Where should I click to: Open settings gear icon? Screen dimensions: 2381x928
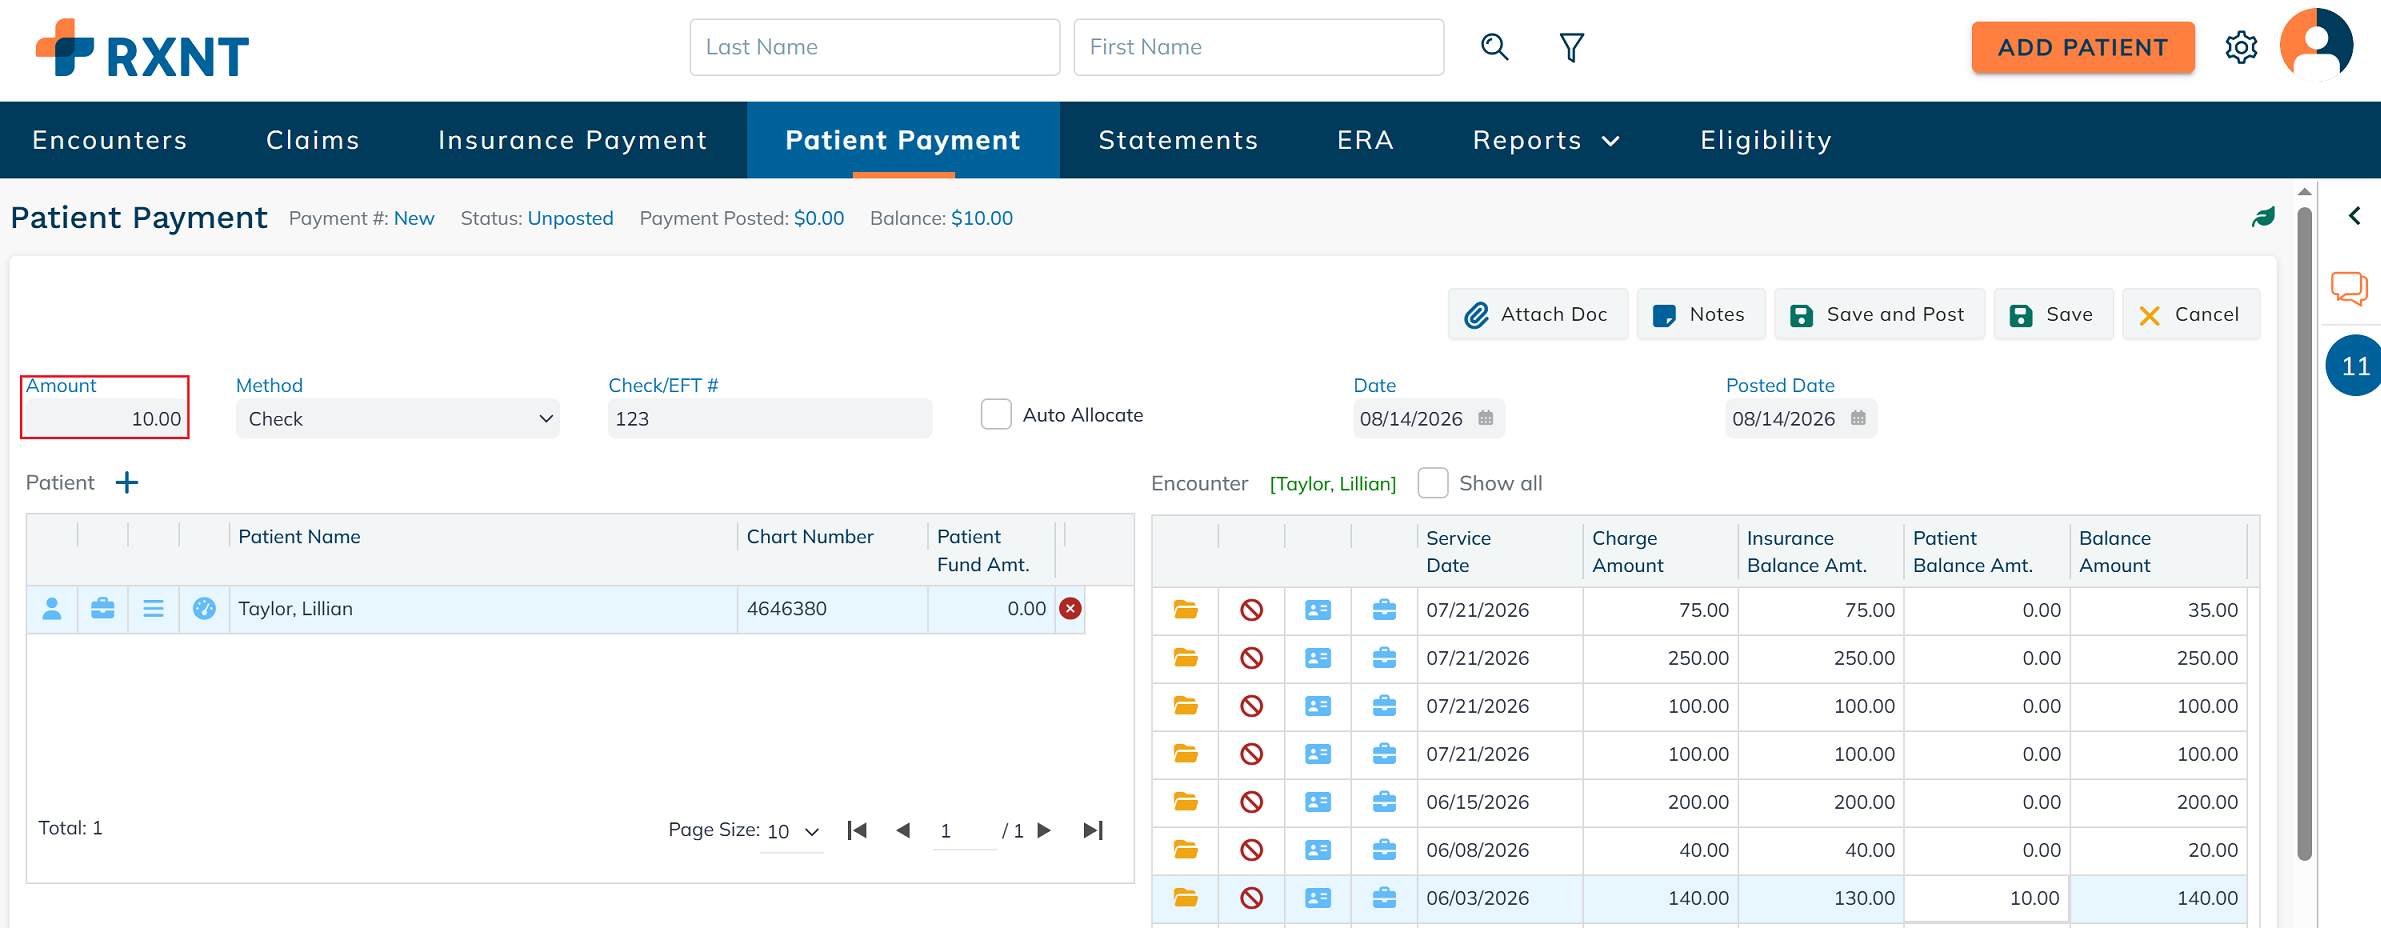2241,47
